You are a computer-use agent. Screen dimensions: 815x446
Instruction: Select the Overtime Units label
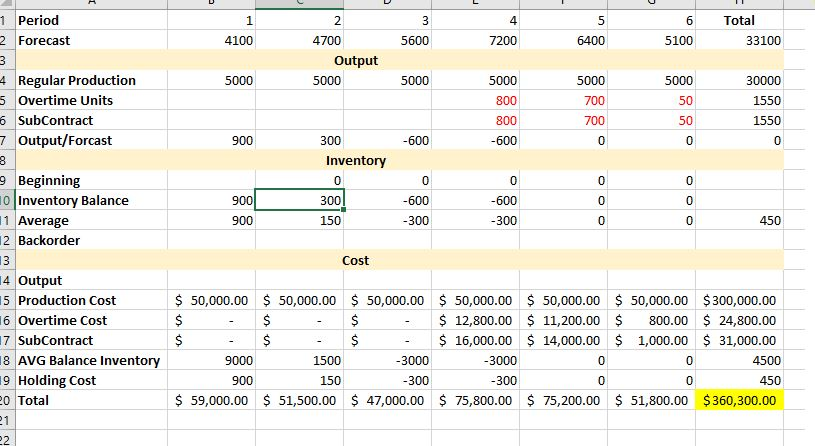point(91,100)
